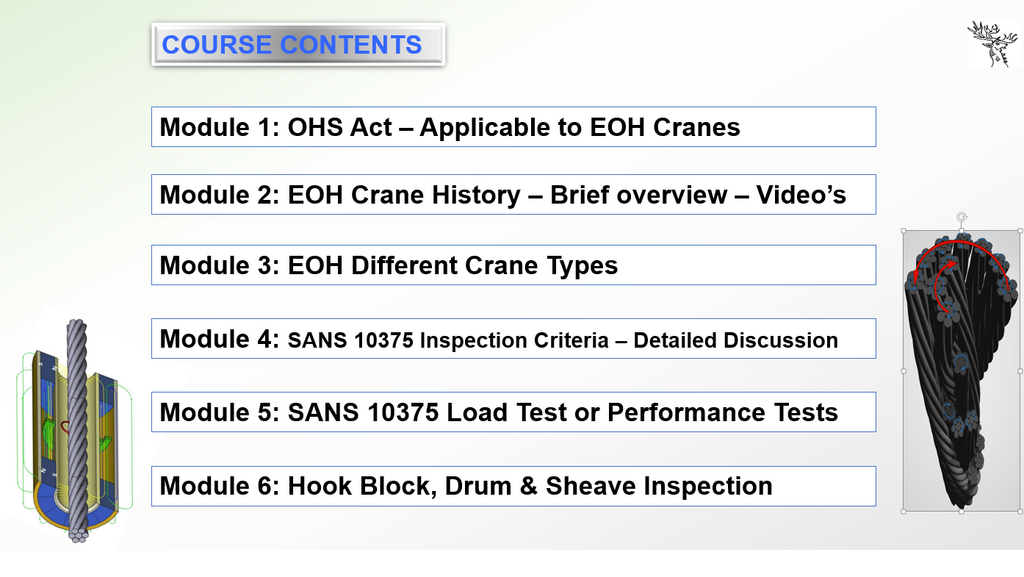Click the red curved arrow on the rope image
The height and width of the screenshot is (577, 1024).
958,244
